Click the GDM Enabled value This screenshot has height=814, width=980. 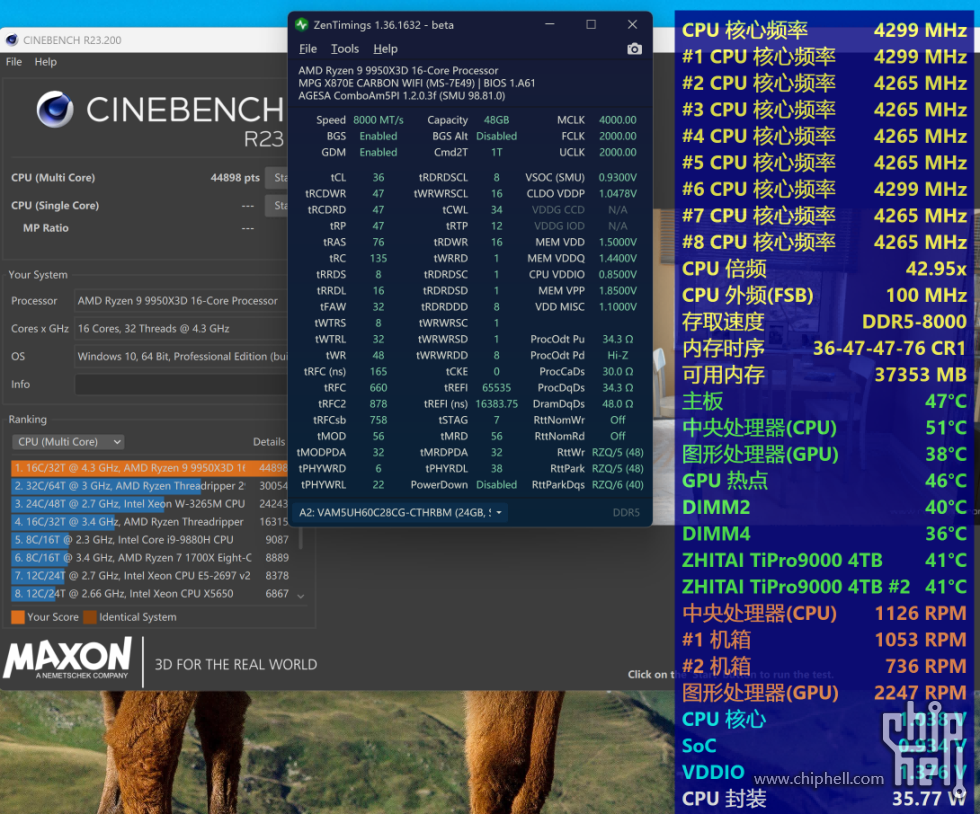point(378,152)
